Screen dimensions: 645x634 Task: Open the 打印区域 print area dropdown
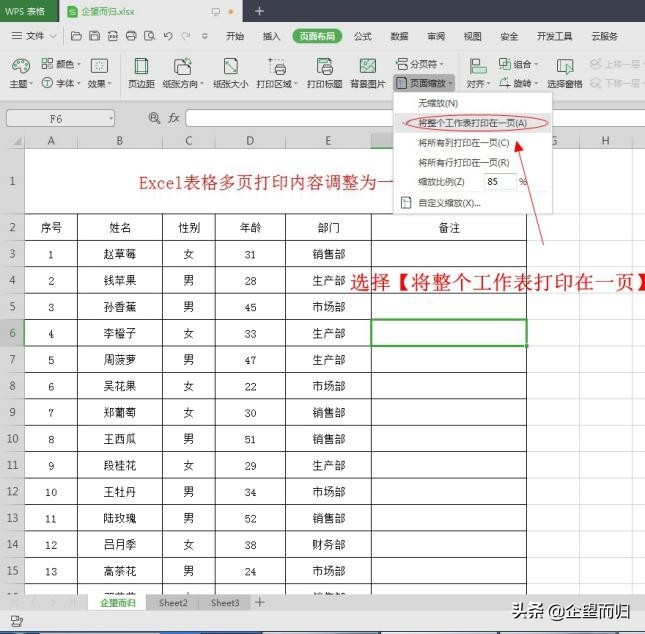coord(277,73)
